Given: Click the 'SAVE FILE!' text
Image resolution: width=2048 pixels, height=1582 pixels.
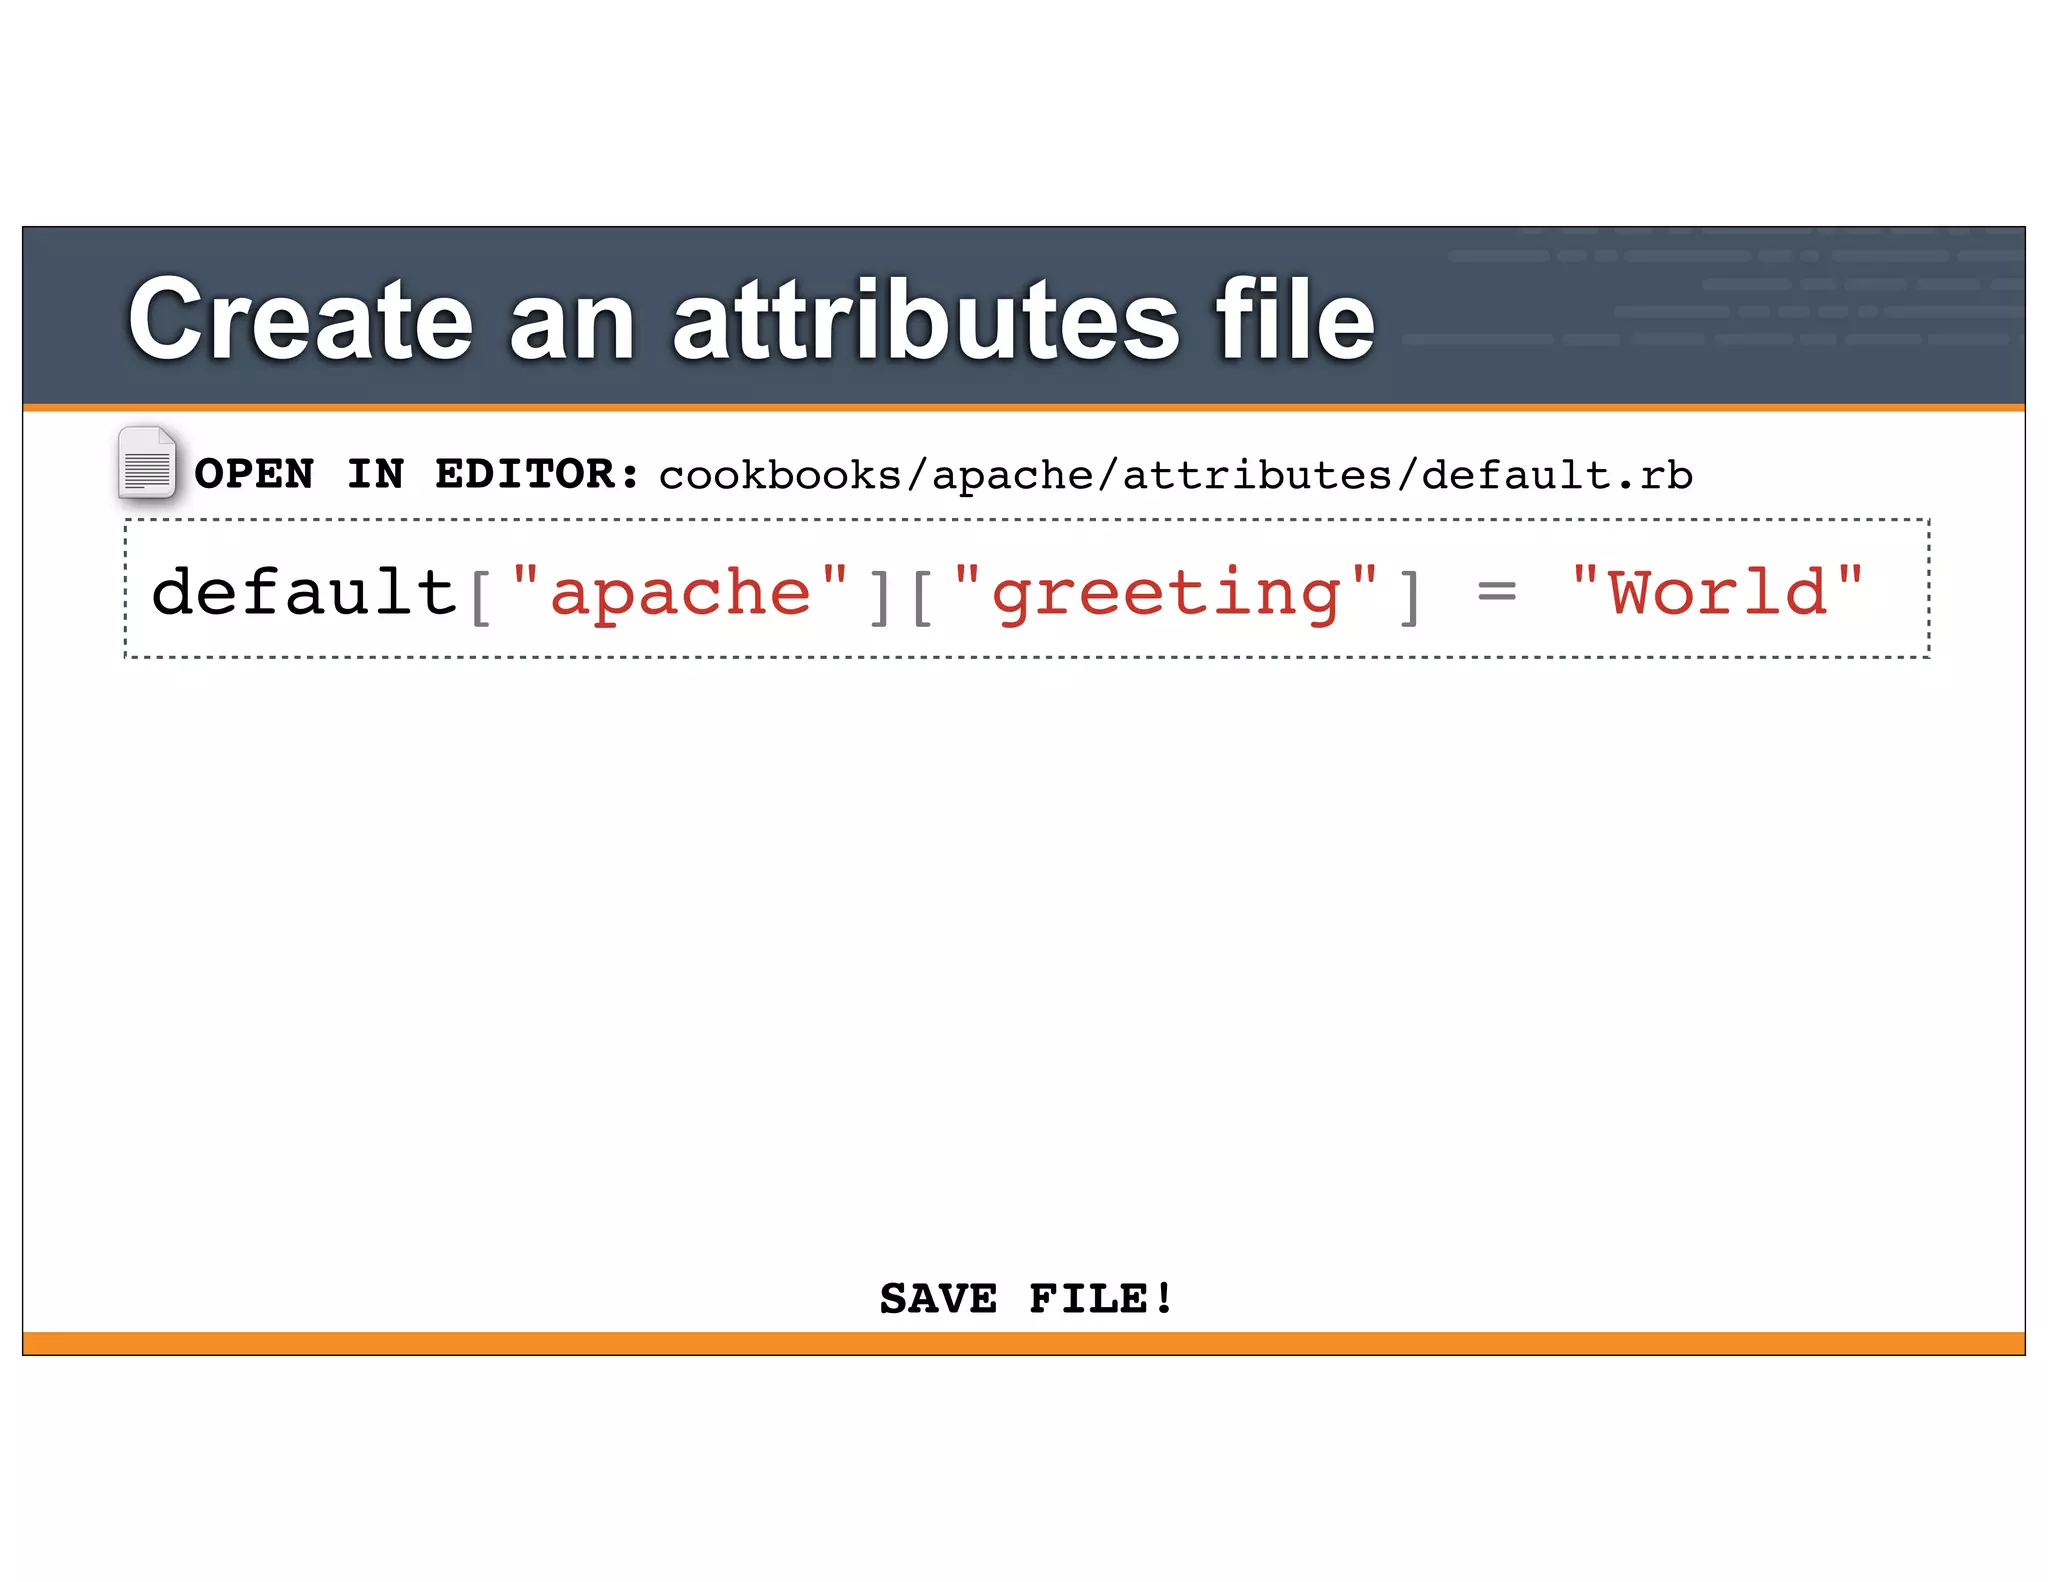Looking at the screenshot, I should pos(1026,1299).
